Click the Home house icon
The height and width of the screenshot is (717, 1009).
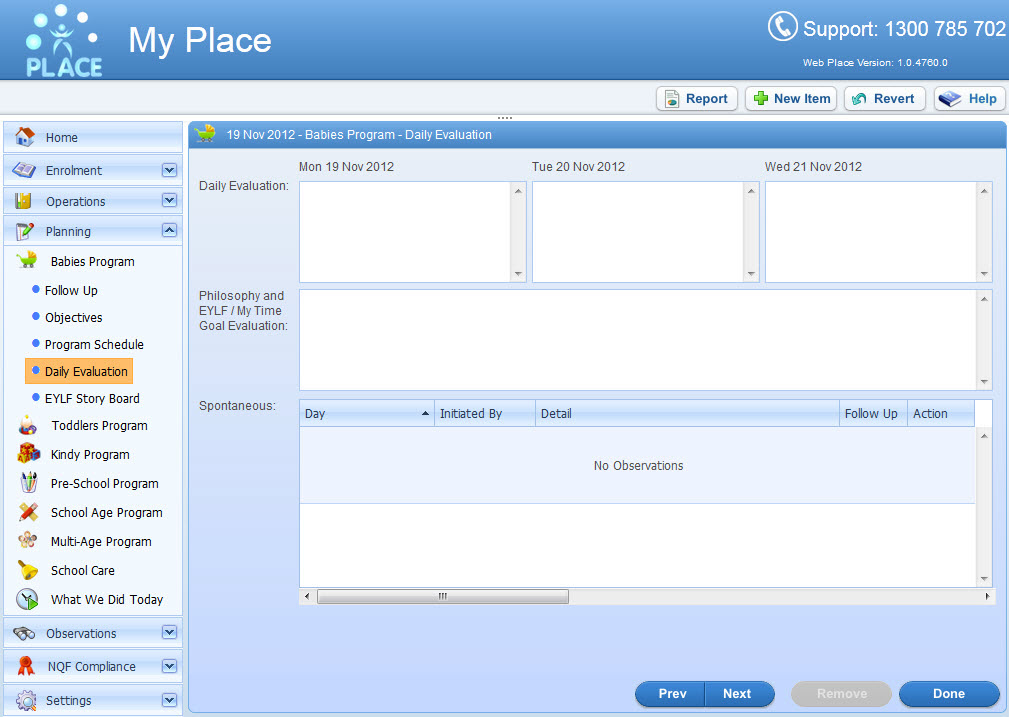pos(25,137)
